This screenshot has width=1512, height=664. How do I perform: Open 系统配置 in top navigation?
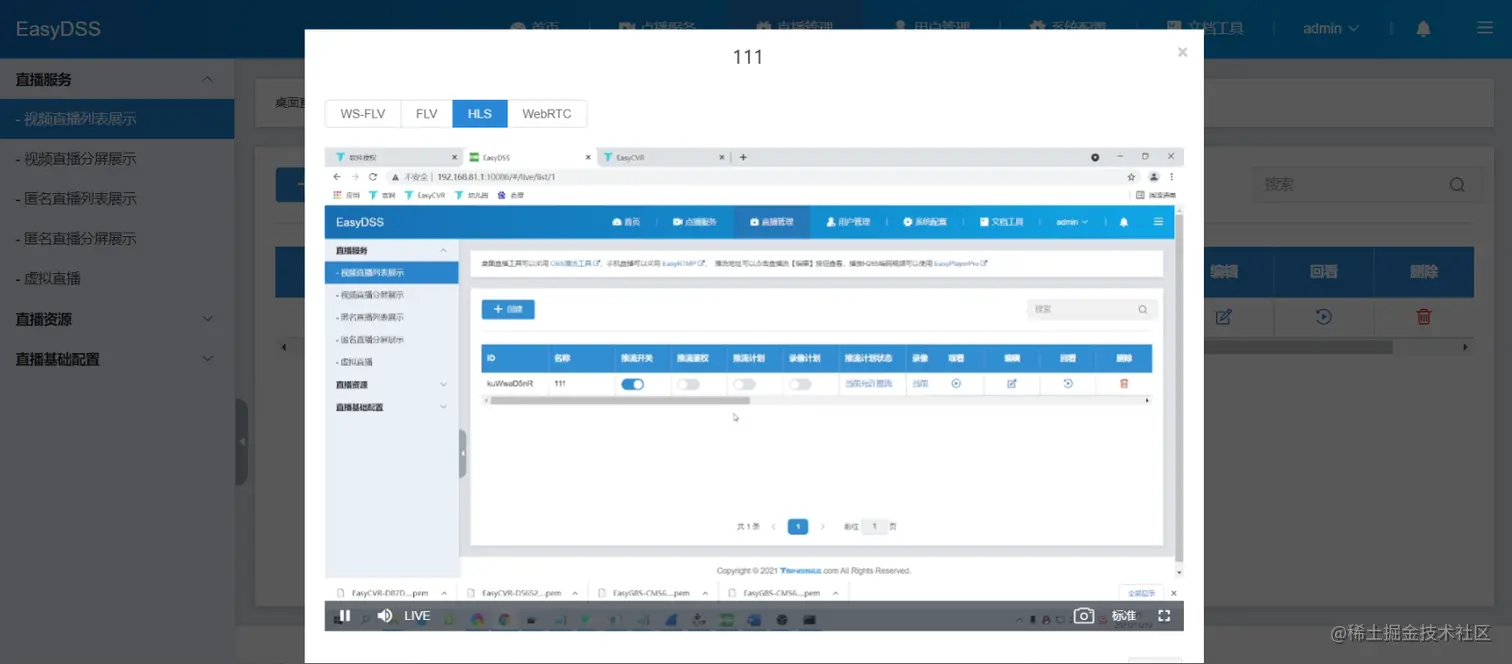tap(1067, 27)
